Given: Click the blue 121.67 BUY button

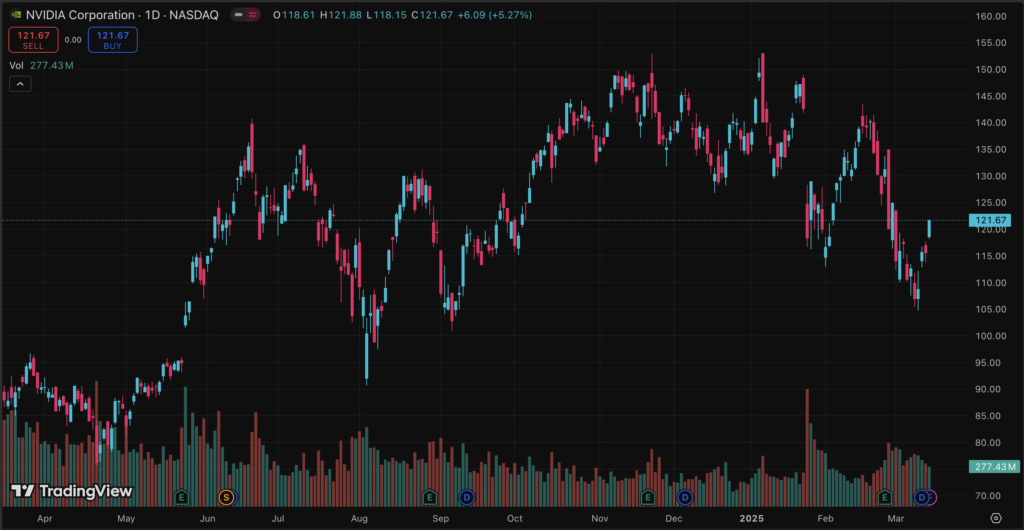Looking at the screenshot, I should pyautogui.click(x=112, y=40).
